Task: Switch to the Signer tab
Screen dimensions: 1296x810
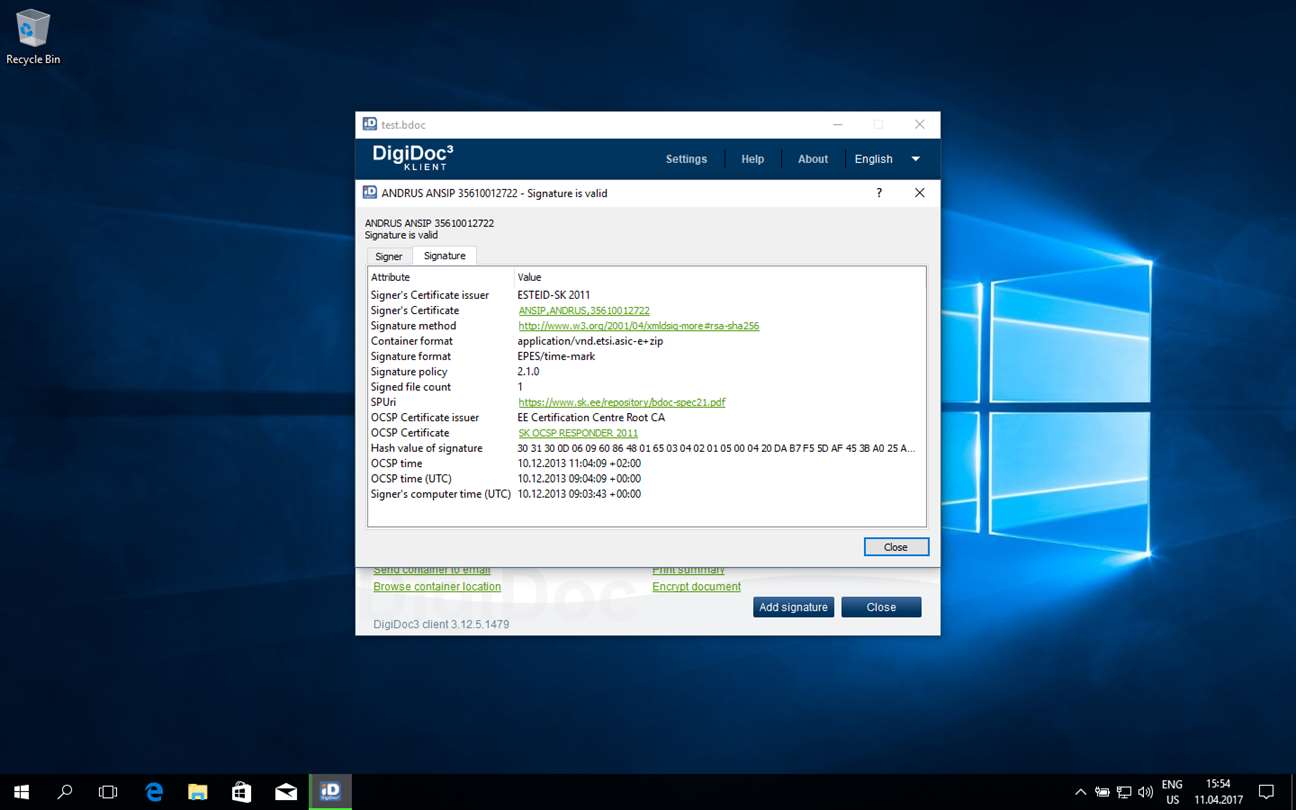Action: 389,257
